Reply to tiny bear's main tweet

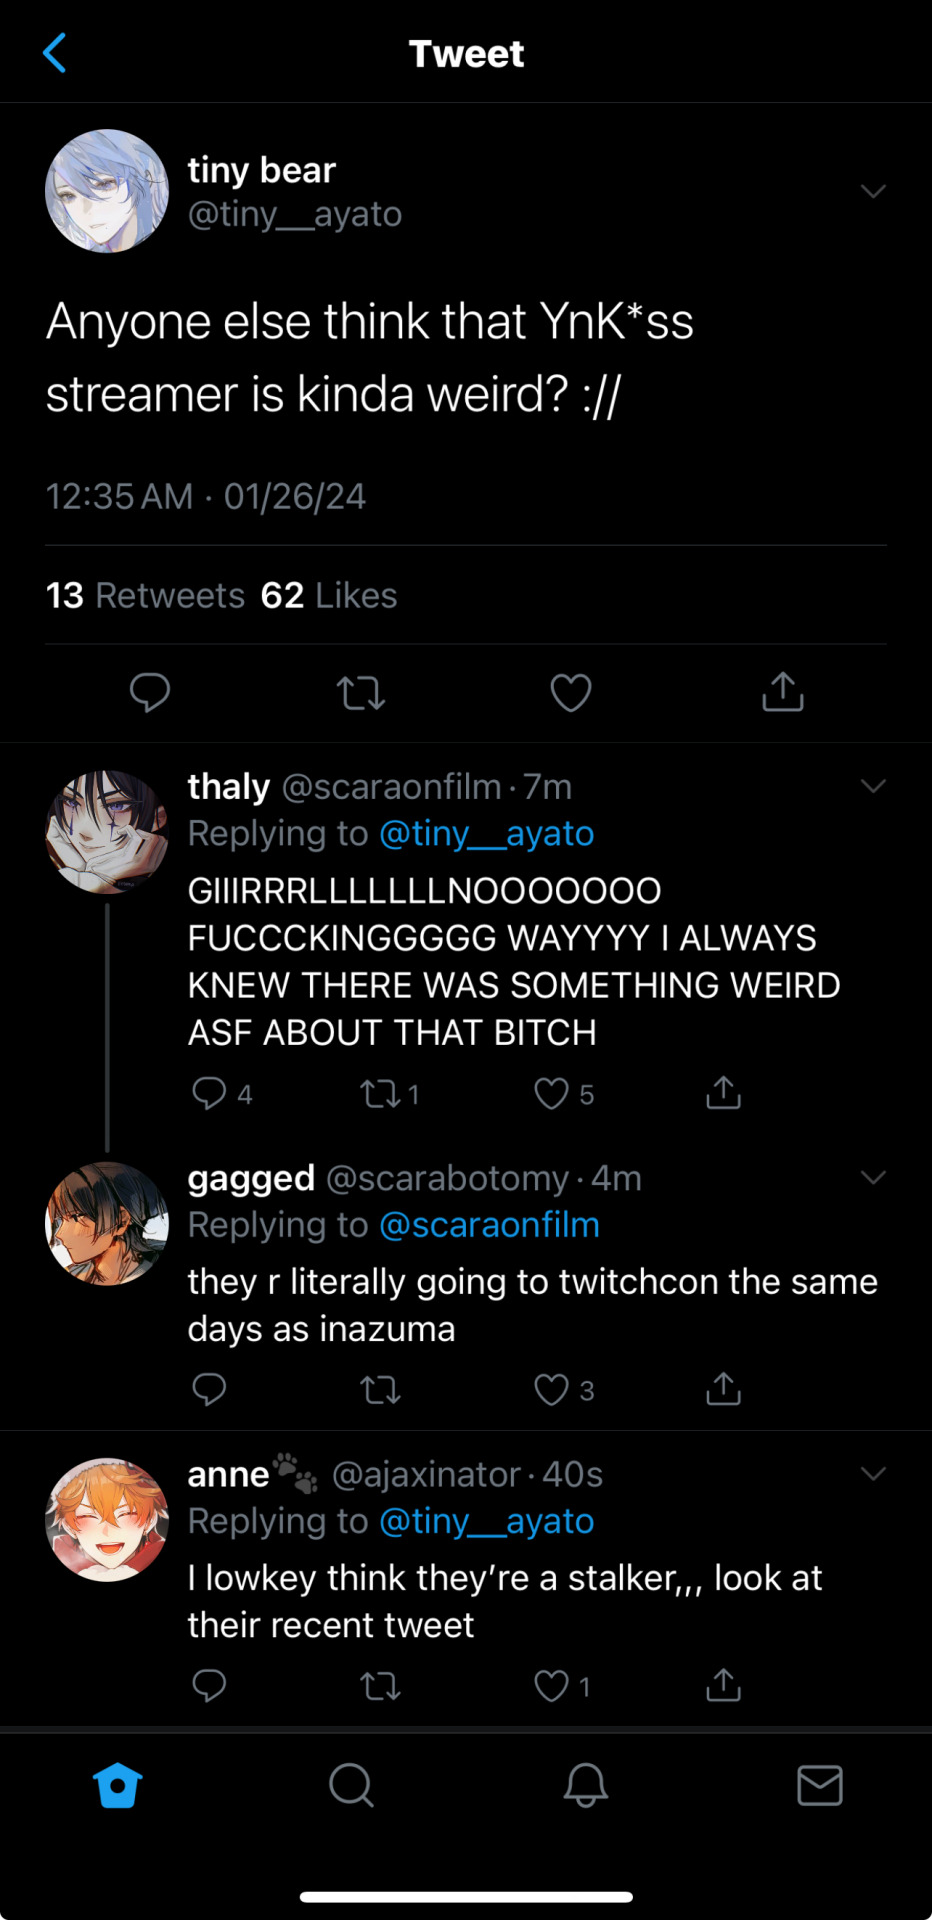150,692
